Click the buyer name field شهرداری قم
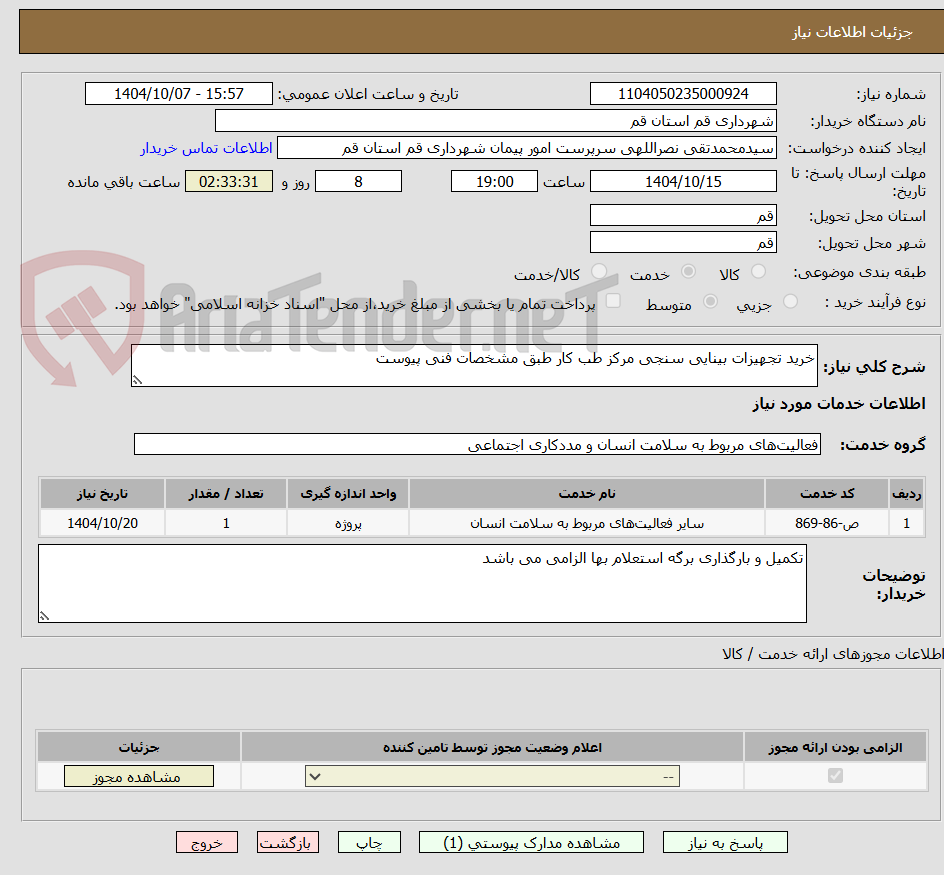The width and height of the screenshot is (944, 875). (495, 121)
